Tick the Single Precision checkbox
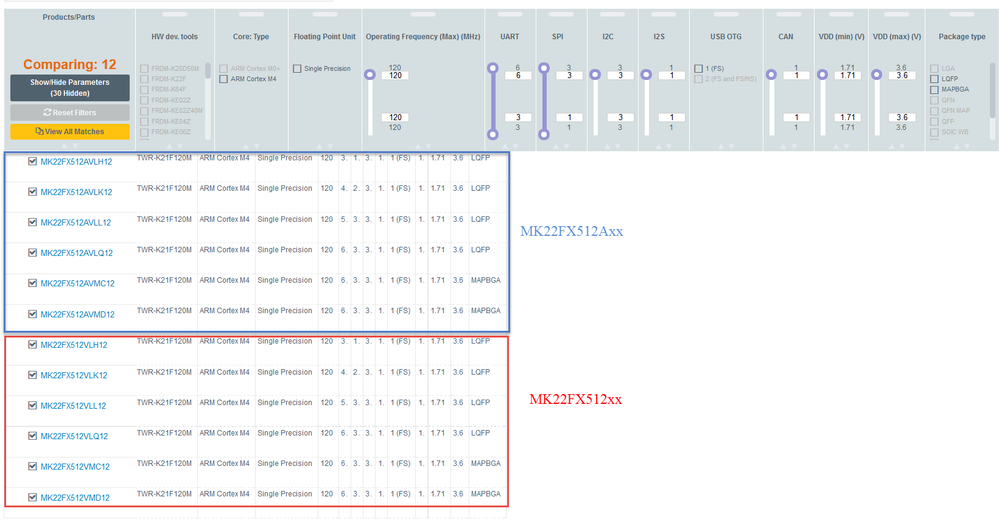999x521 pixels. point(297,68)
